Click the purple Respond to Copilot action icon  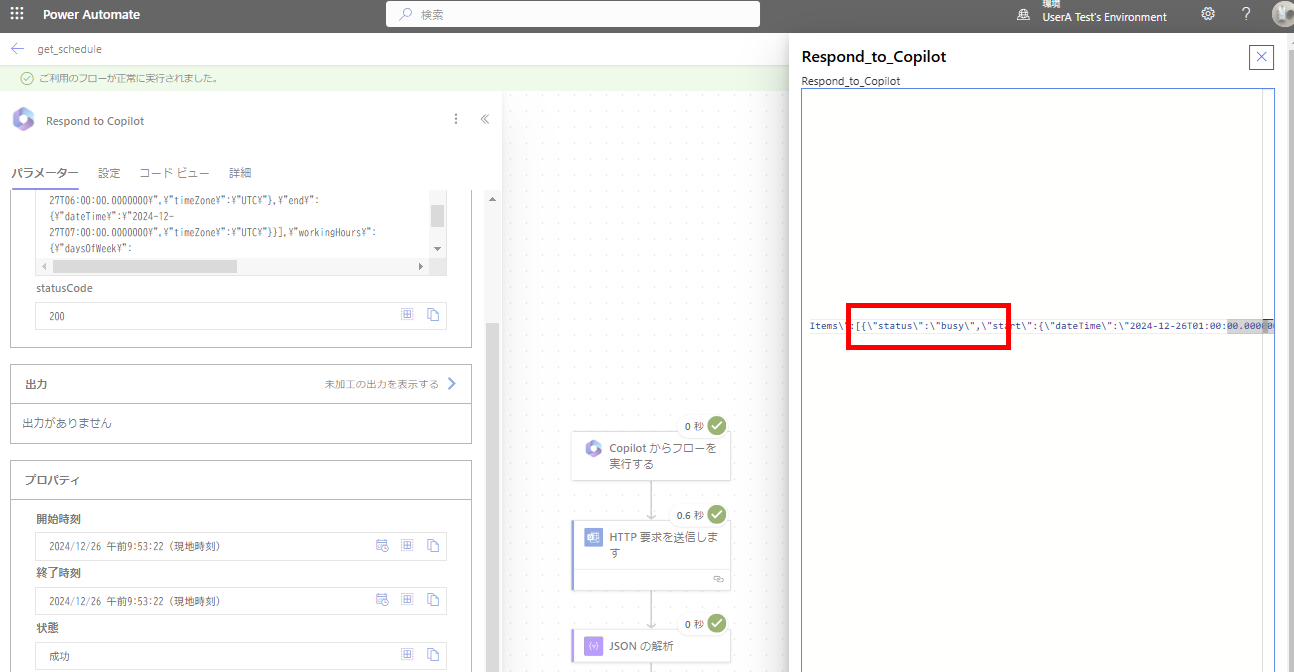point(22,118)
